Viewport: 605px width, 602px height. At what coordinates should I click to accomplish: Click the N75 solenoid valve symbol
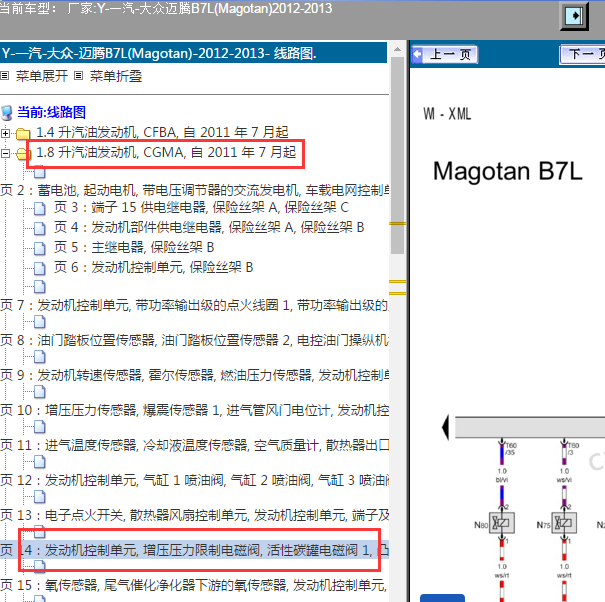tap(564, 523)
